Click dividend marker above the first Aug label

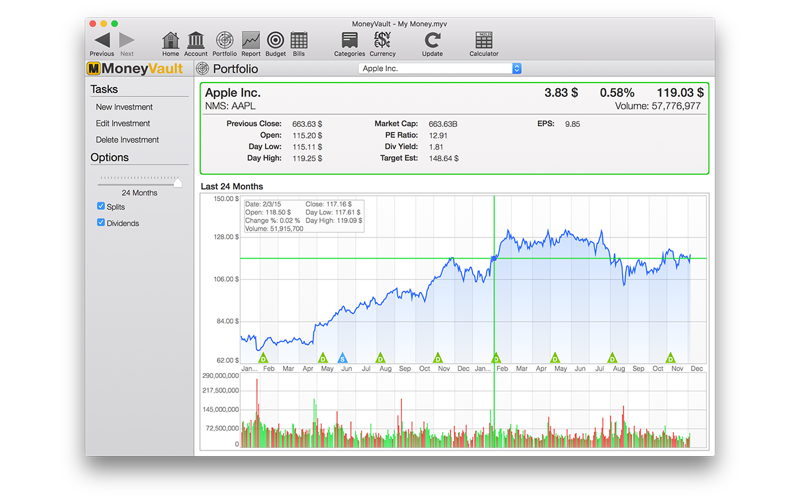(380, 358)
